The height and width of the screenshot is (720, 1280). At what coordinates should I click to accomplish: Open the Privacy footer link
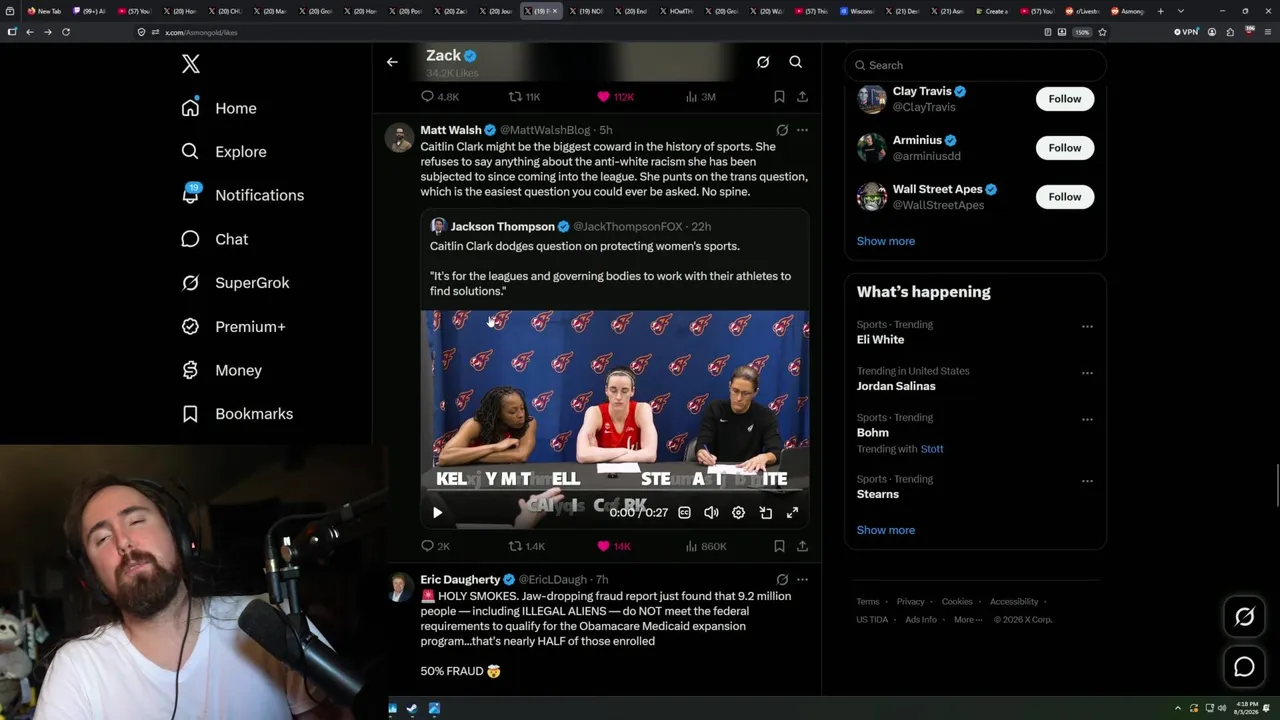point(911,602)
